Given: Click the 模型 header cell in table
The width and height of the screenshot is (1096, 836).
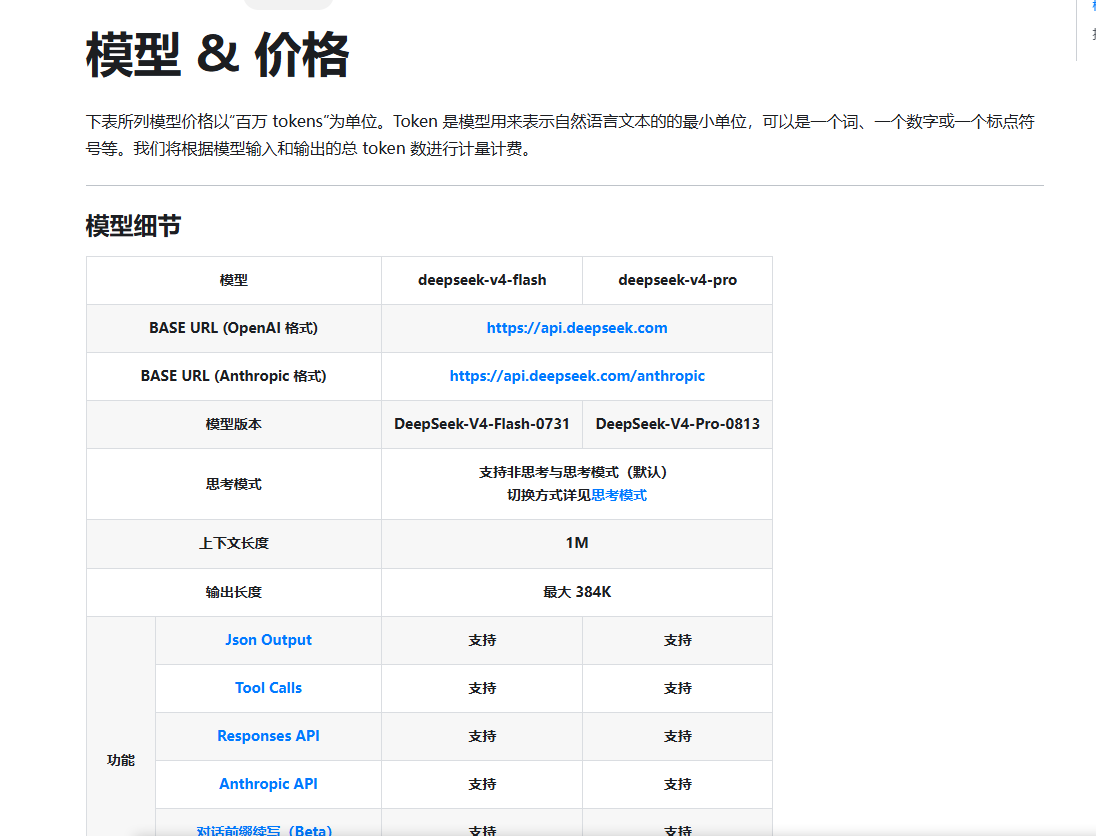Looking at the screenshot, I should click(x=233, y=280).
